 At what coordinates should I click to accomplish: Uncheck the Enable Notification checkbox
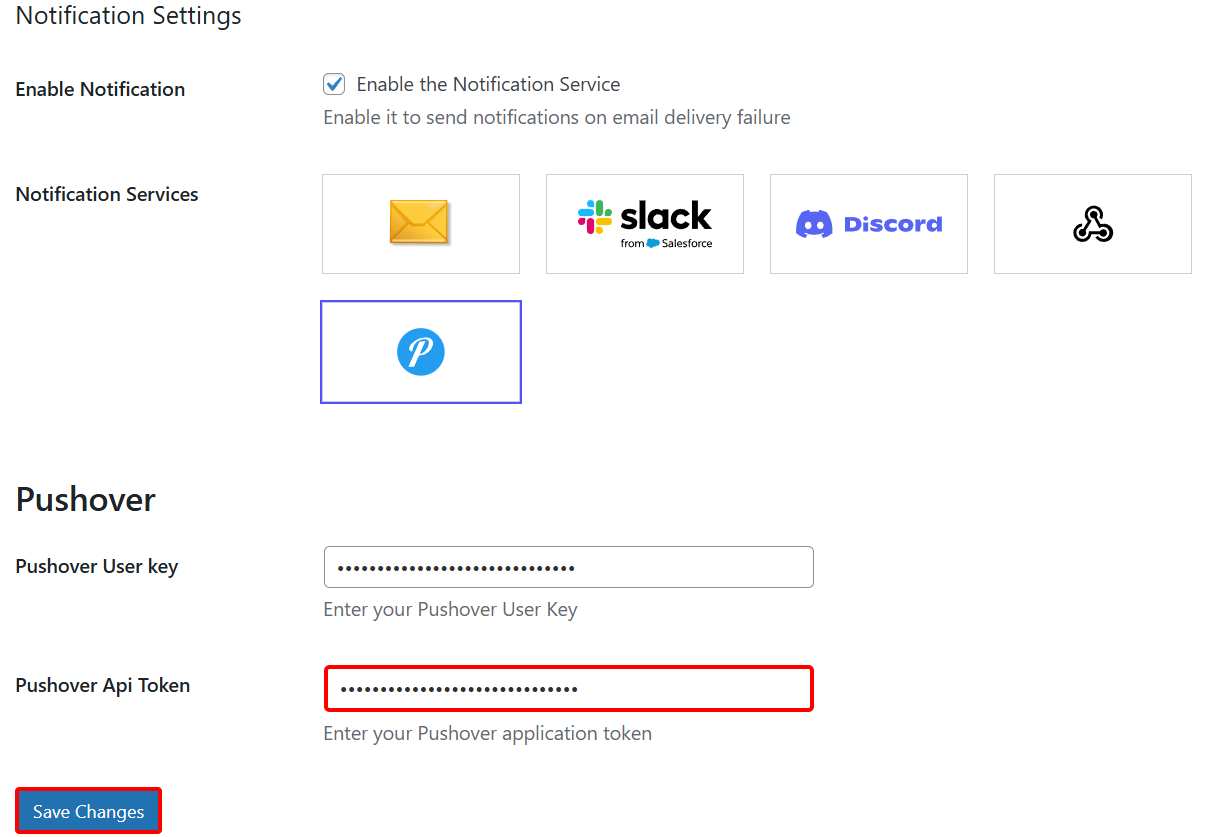(x=334, y=85)
